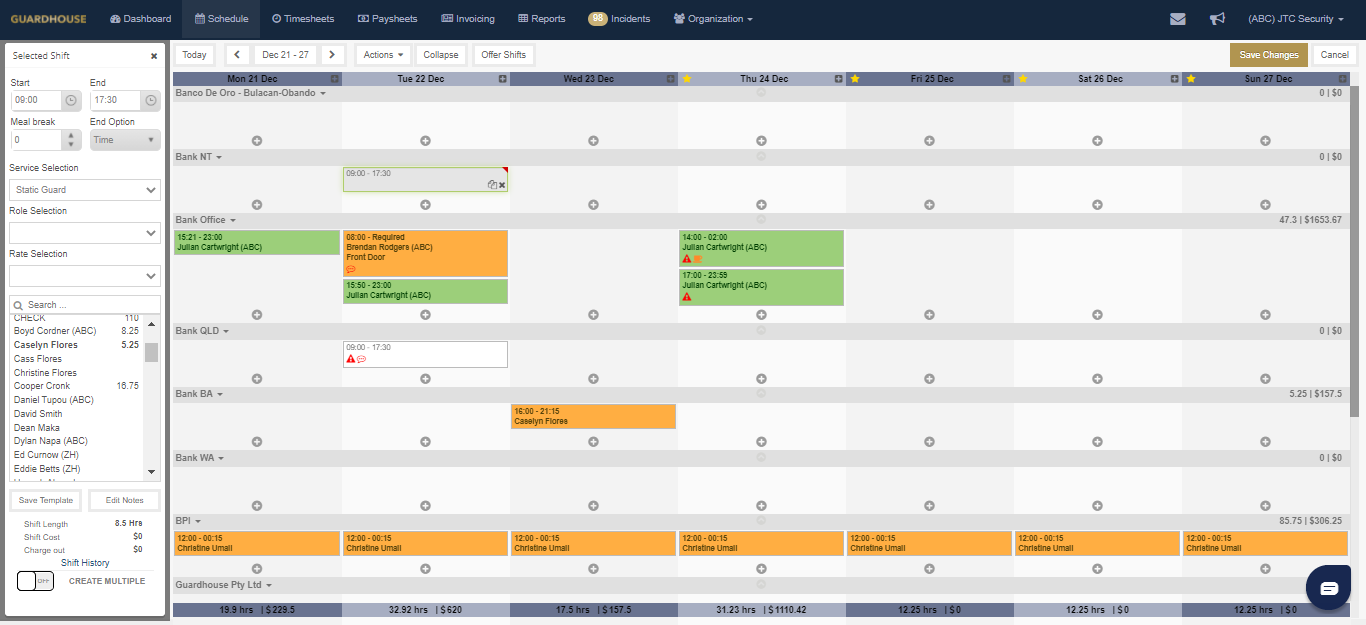The image size is (1366, 625).
Task: Cancel the schedule changes
Action: click(x=1334, y=55)
